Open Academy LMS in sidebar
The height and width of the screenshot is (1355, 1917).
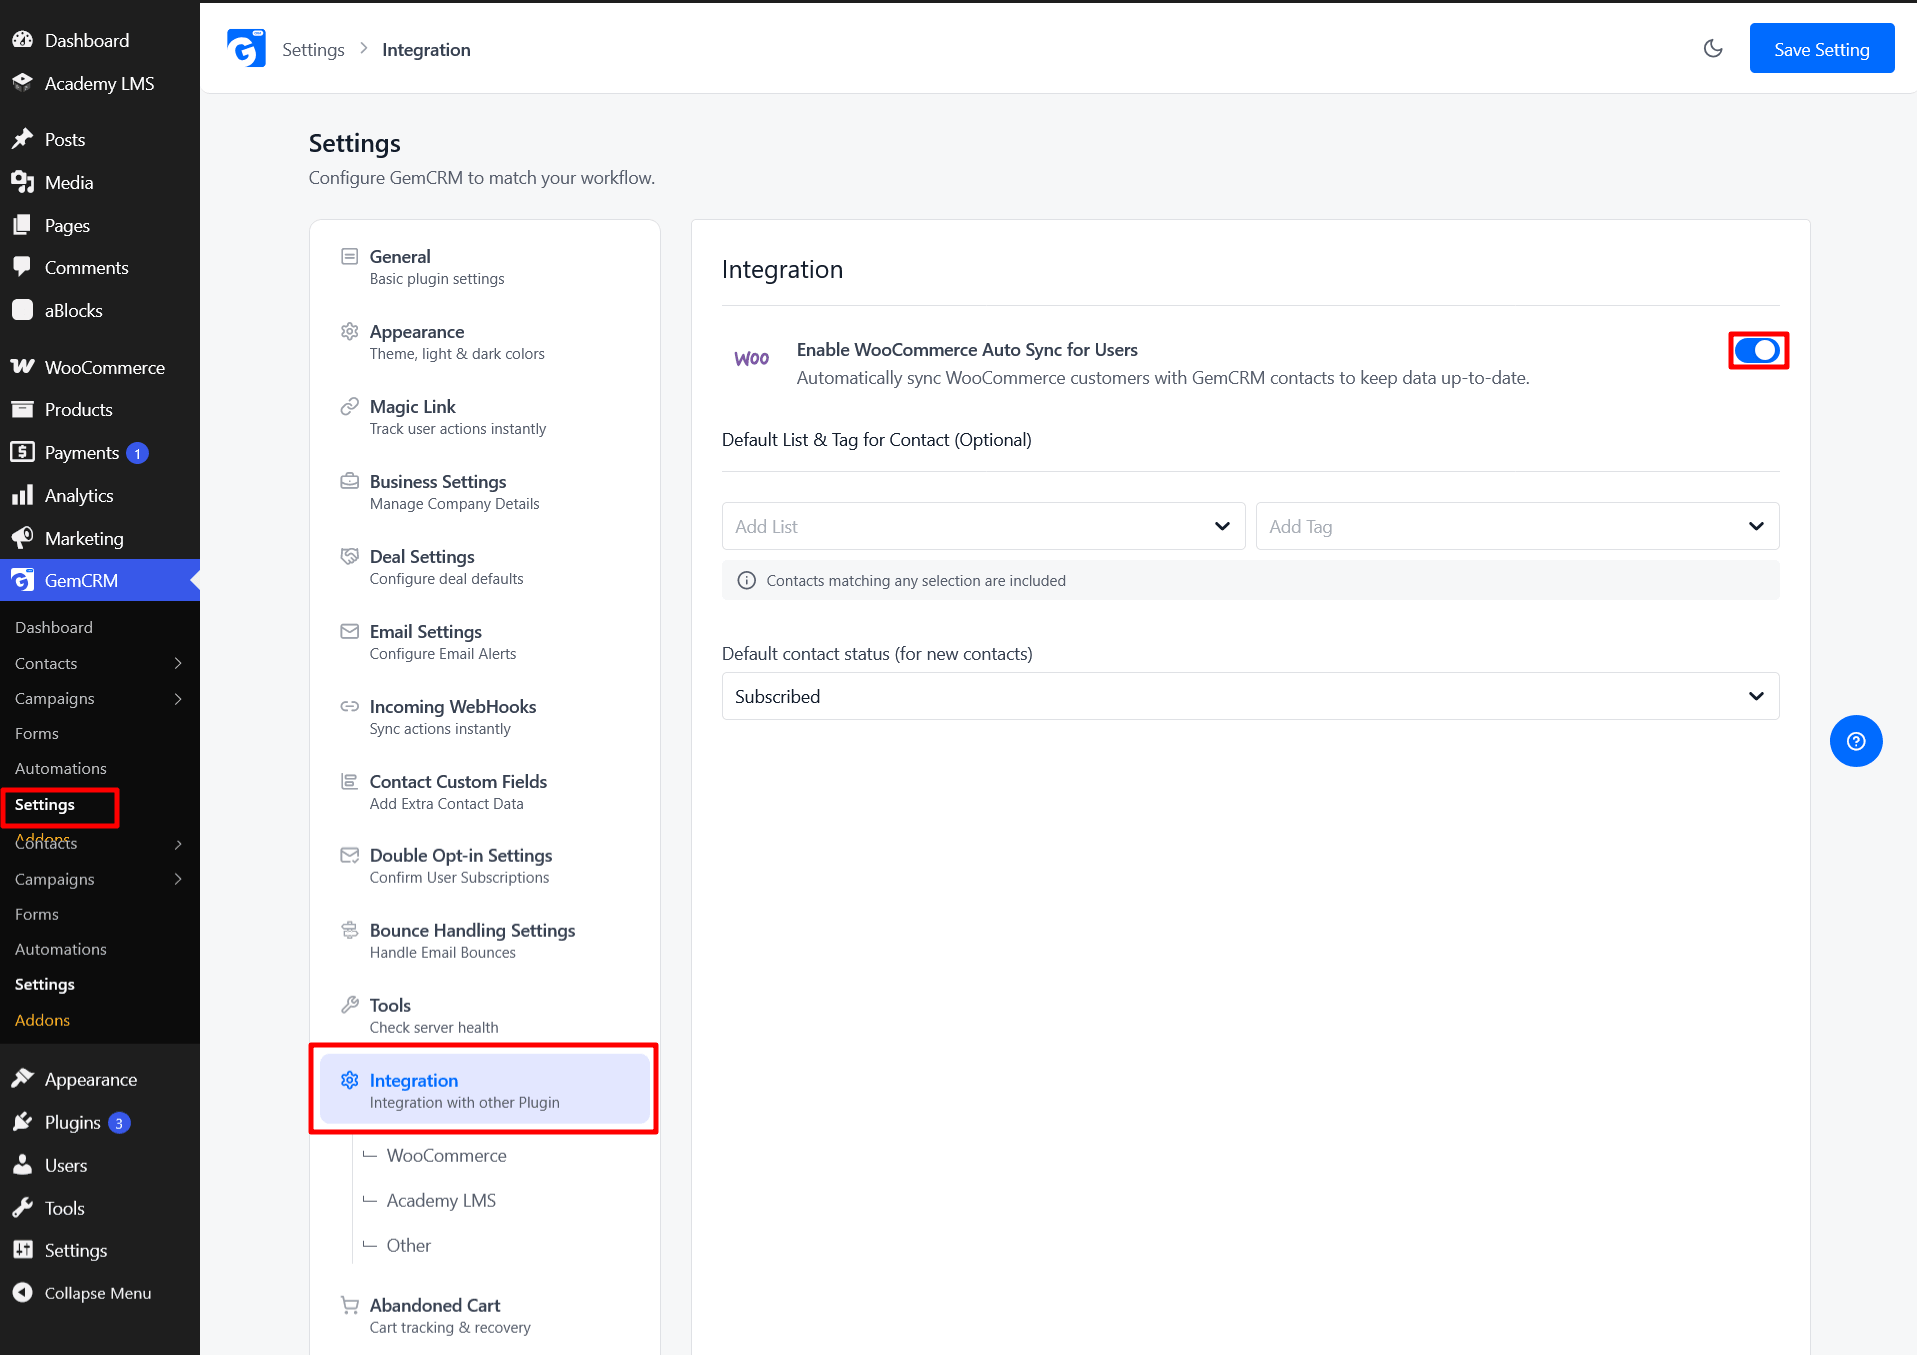(99, 83)
